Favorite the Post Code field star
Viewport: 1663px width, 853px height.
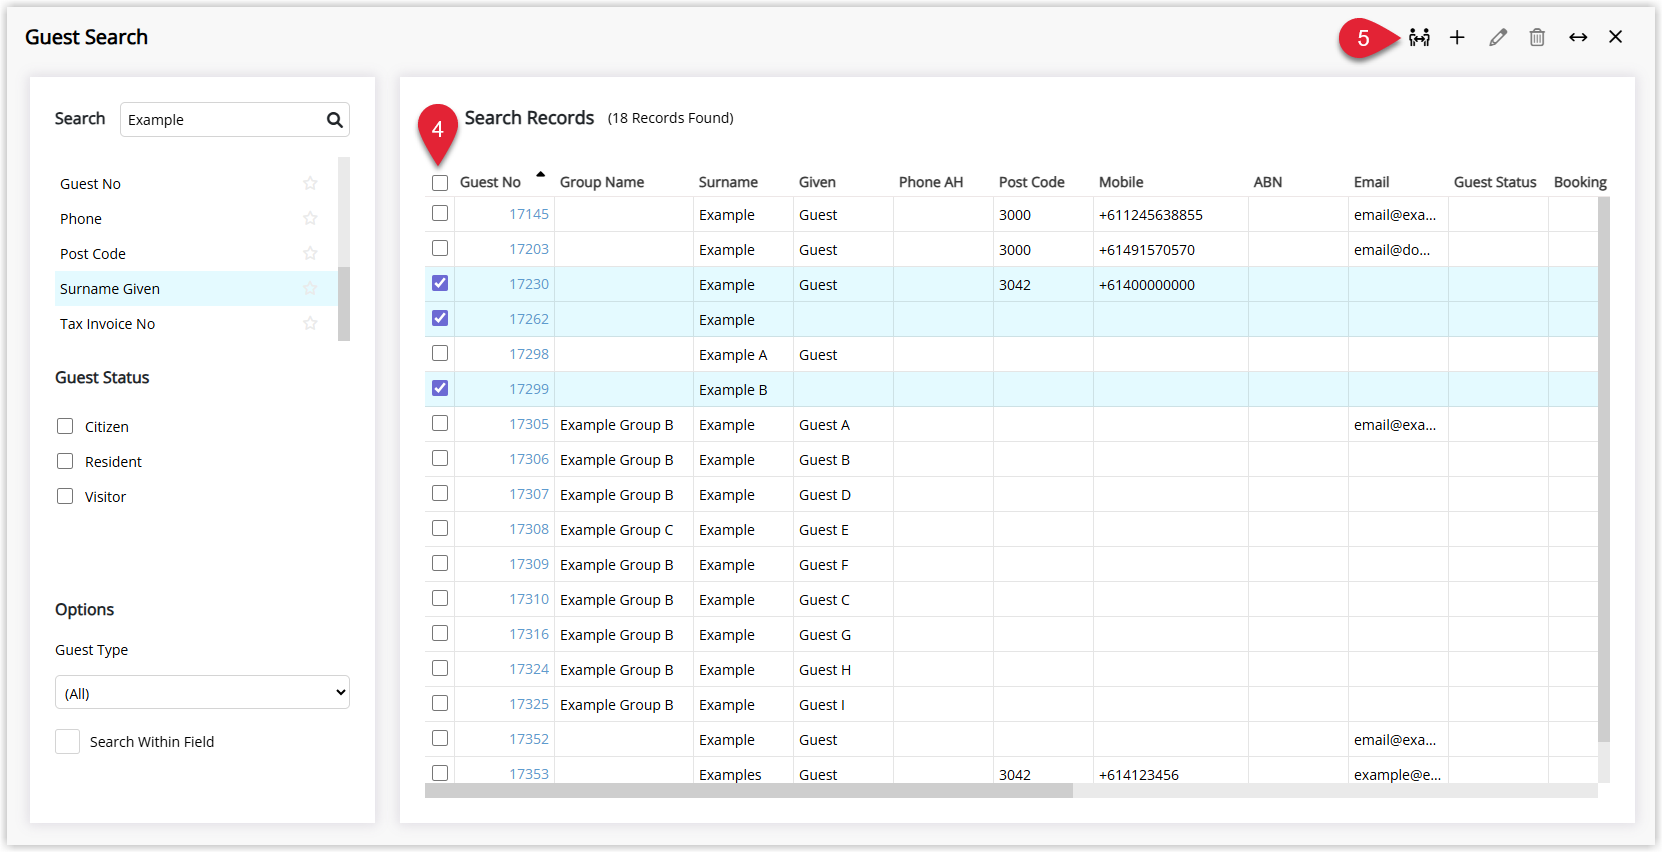click(310, 253)
